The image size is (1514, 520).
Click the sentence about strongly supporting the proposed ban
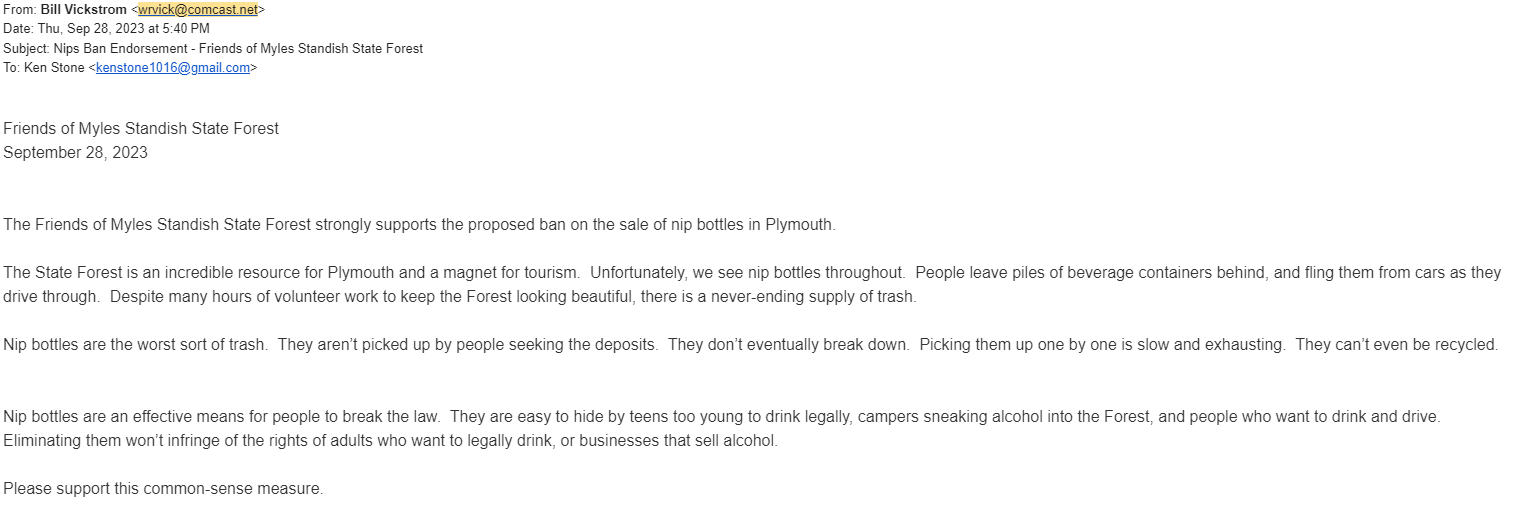tap(419, 224)
